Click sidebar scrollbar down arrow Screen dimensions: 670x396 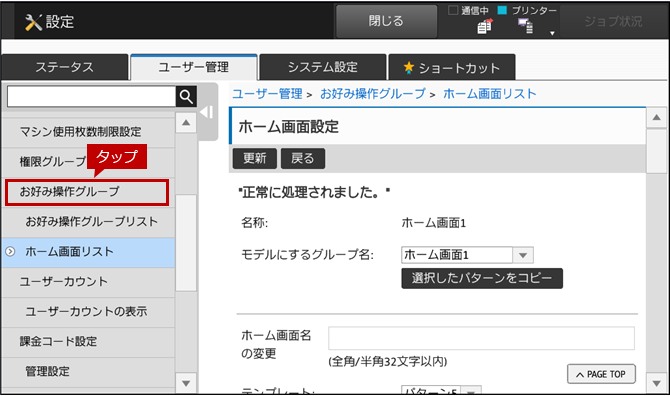click(186, 383)
